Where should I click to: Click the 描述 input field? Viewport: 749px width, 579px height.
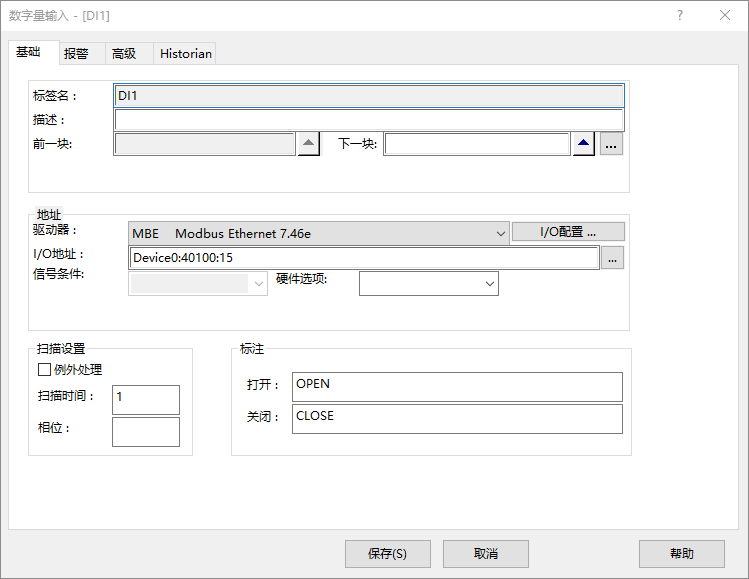[369, 120]
